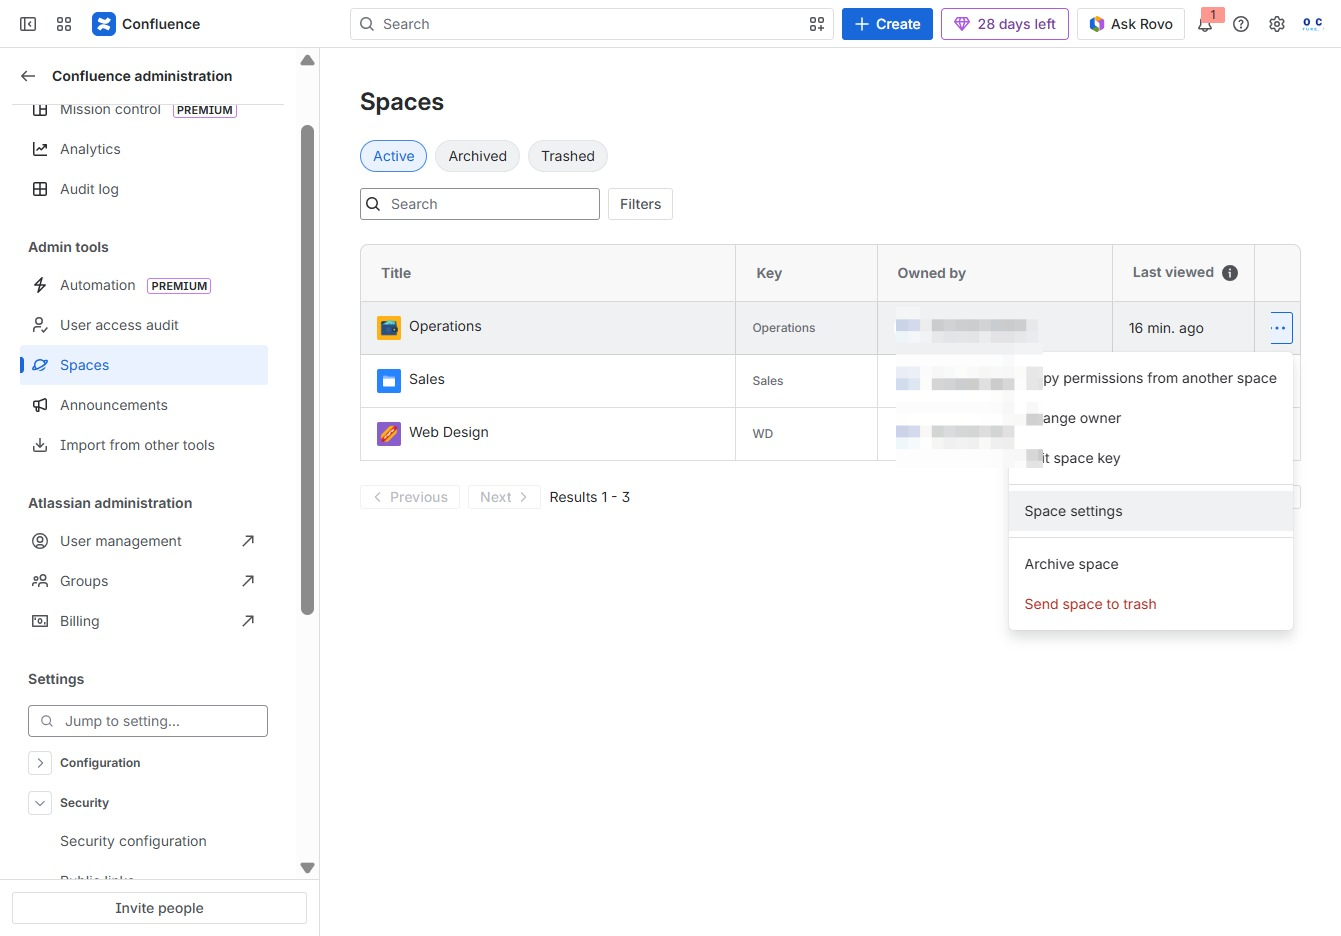Open the Web Design space title
The height and width of the screenshot is (936, 1341).
coord(449,432)
